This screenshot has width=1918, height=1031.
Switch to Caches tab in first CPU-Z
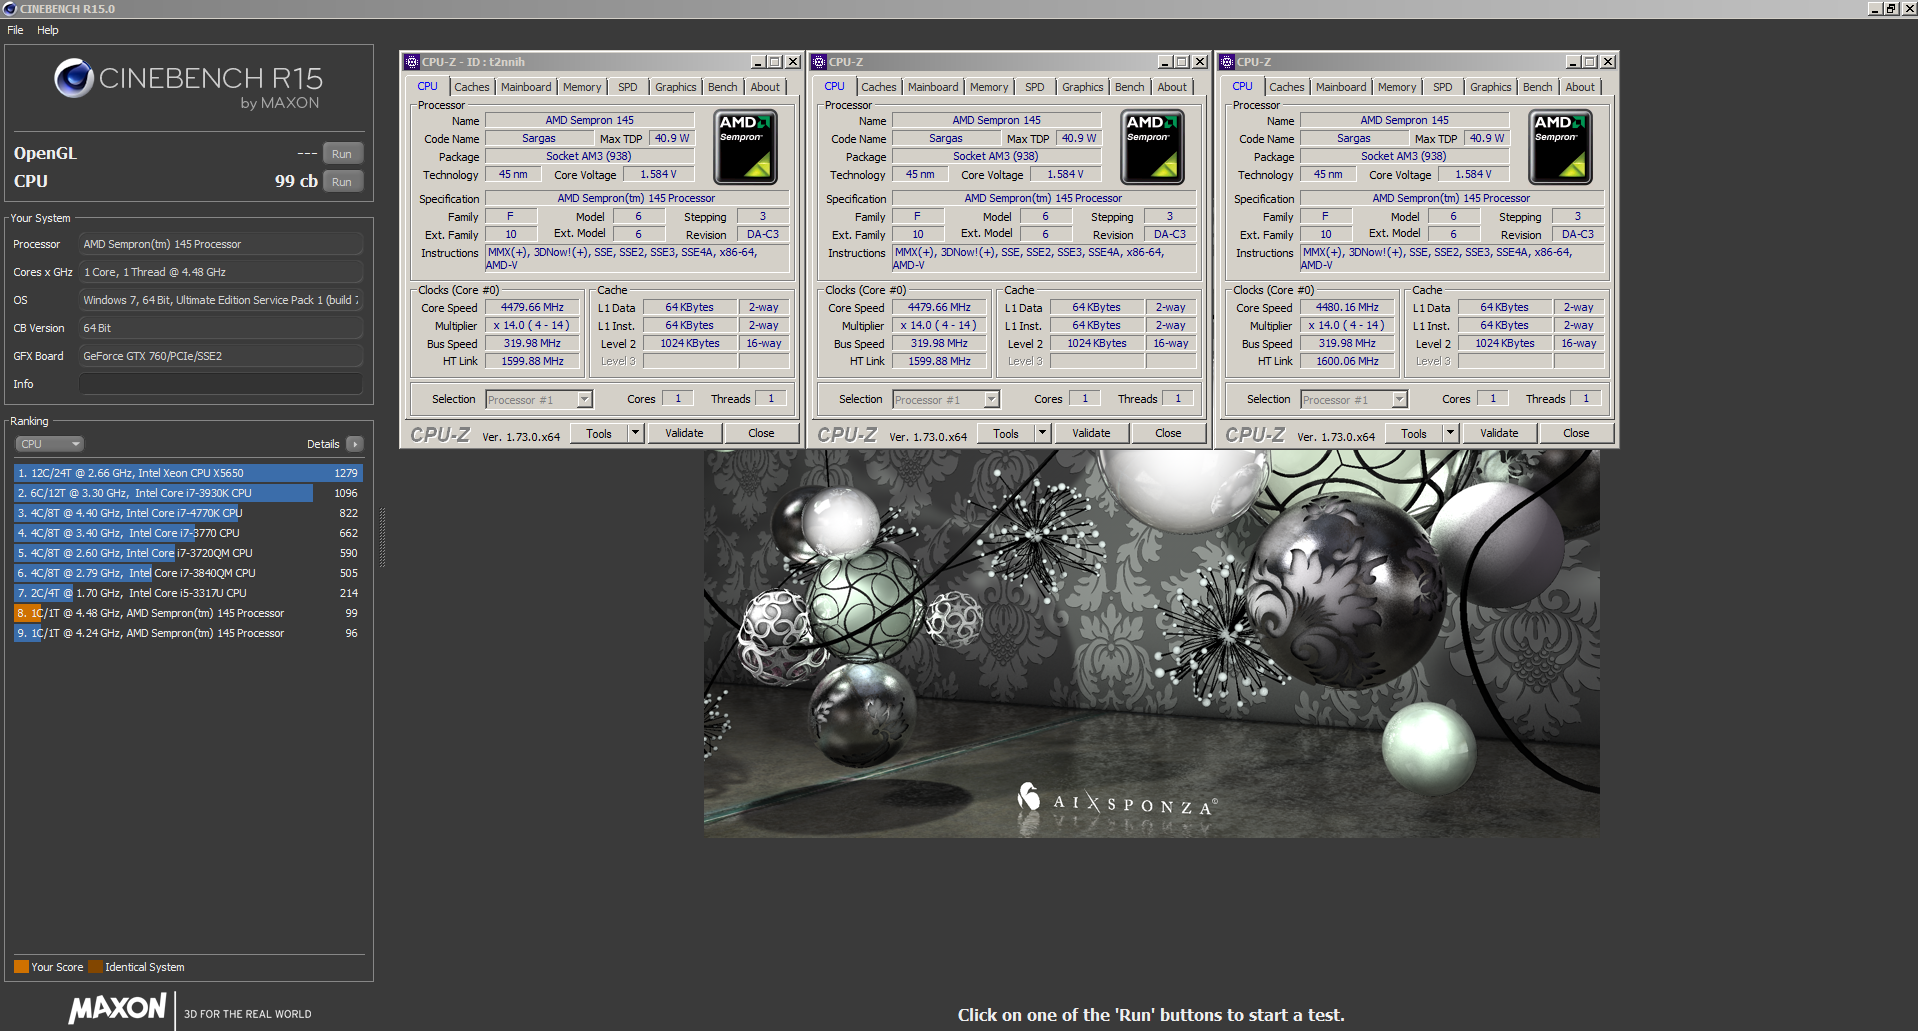point(472,87)
